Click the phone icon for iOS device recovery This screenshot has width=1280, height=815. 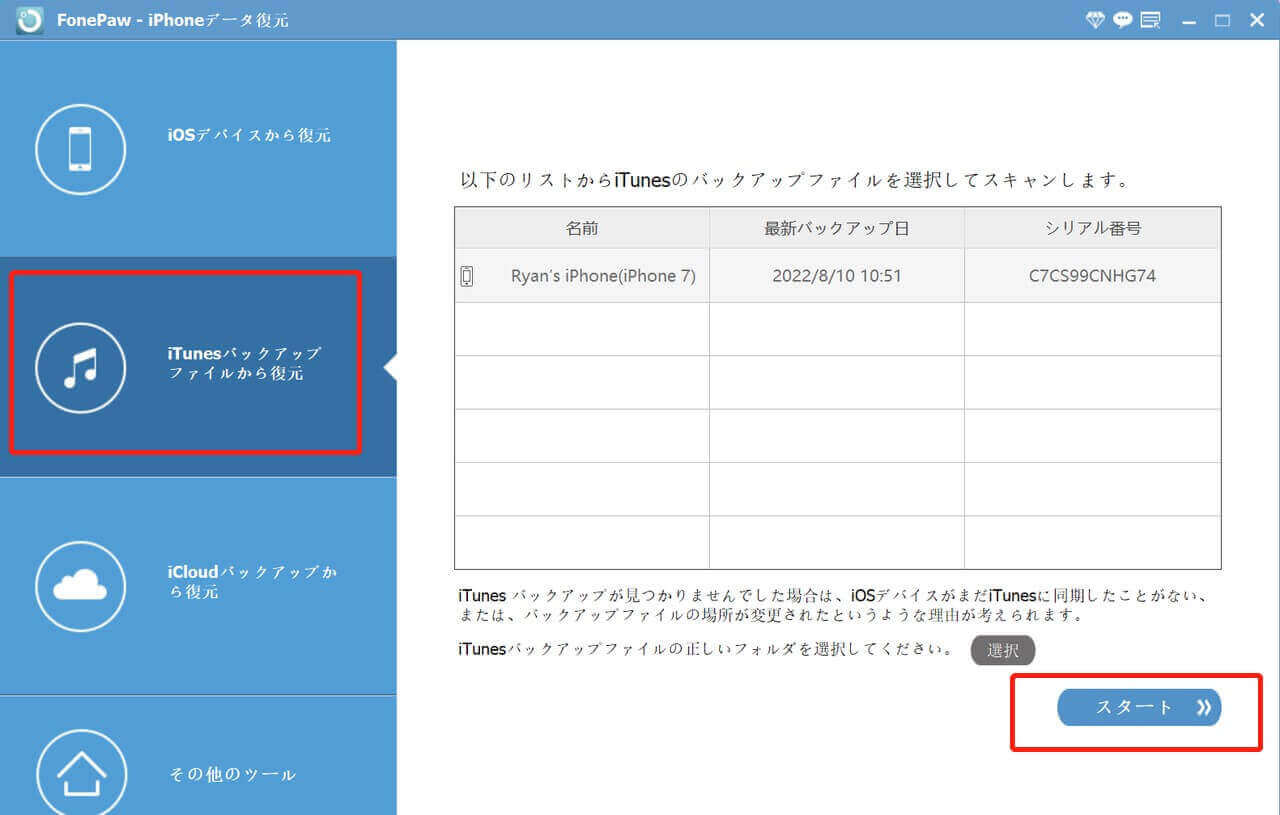80,149
